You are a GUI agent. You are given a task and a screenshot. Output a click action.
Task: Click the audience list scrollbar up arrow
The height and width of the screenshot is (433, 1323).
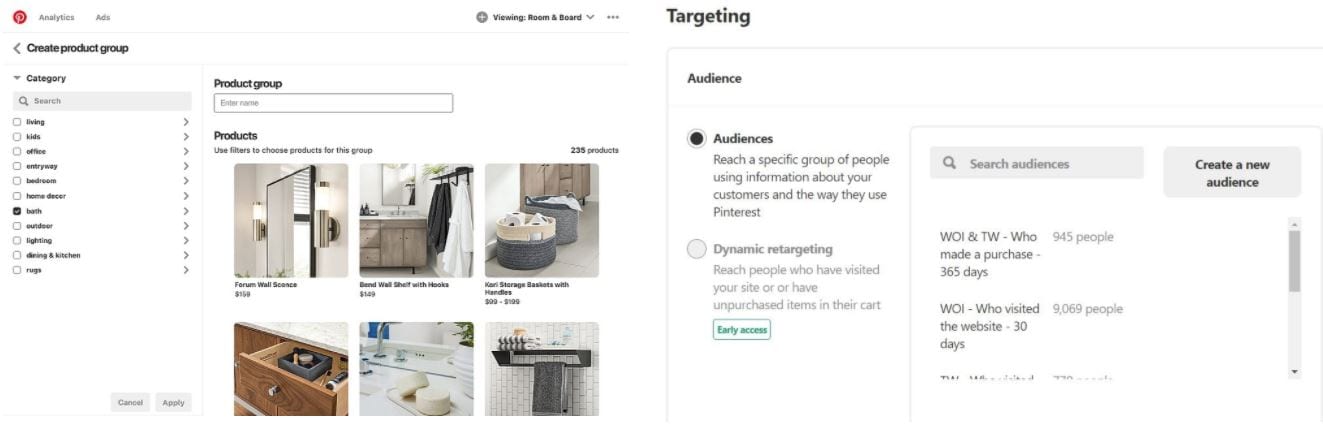click(1295, 224)
